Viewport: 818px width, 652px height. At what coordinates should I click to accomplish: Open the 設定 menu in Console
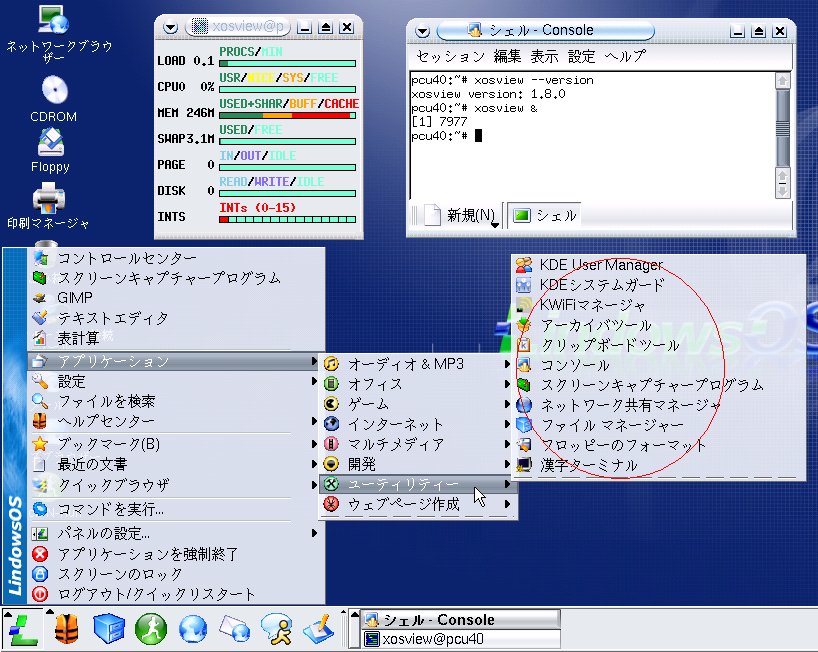[581, 56]
